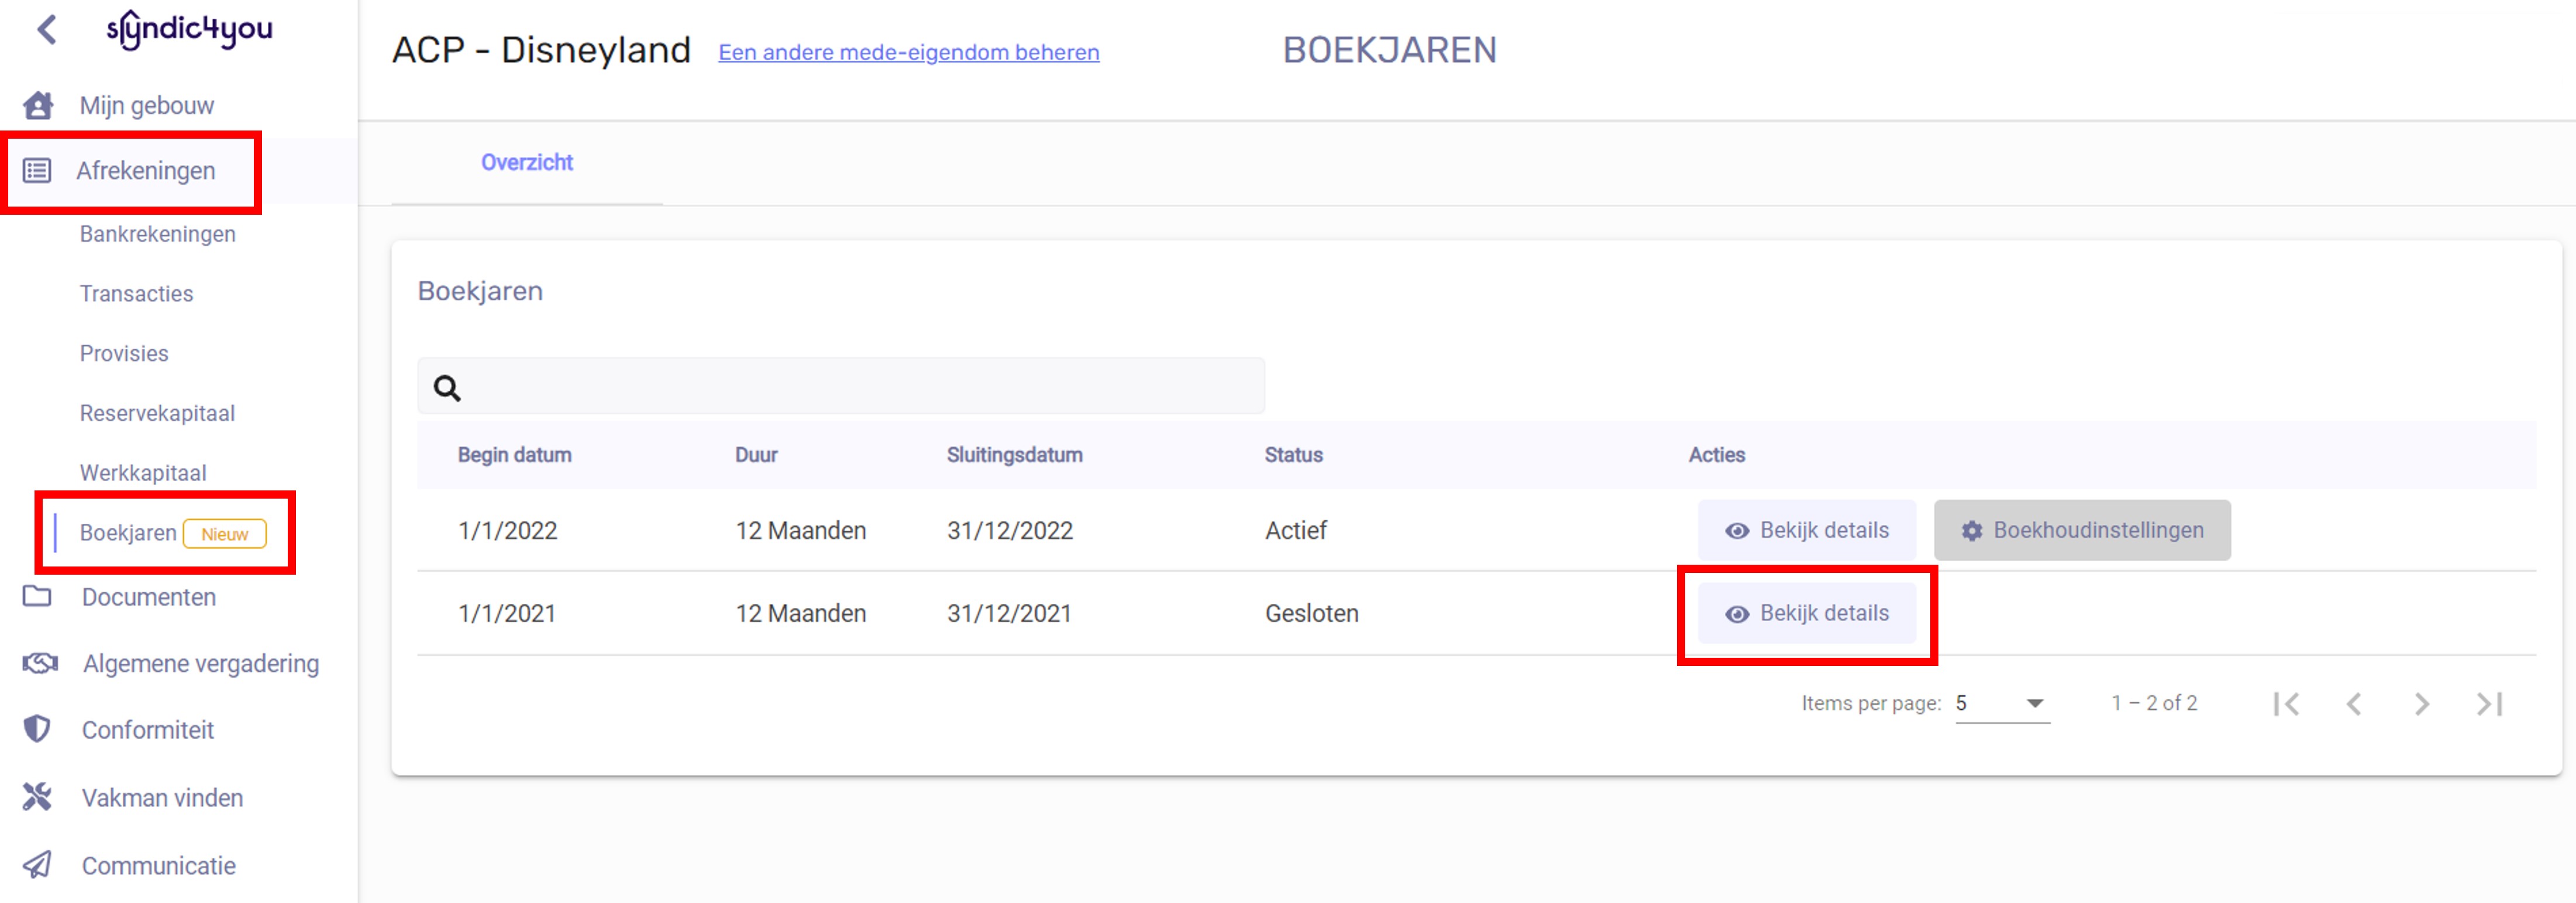This screenshot has height=903, width=2576.
Task: Select closing date 31/12/2021 cell
Action: pyautogui.click(x=1009, y=613)
